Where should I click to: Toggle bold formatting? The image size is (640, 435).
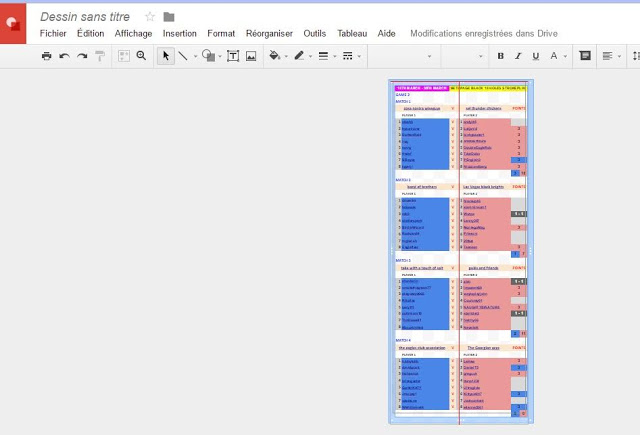pos(501,56)
